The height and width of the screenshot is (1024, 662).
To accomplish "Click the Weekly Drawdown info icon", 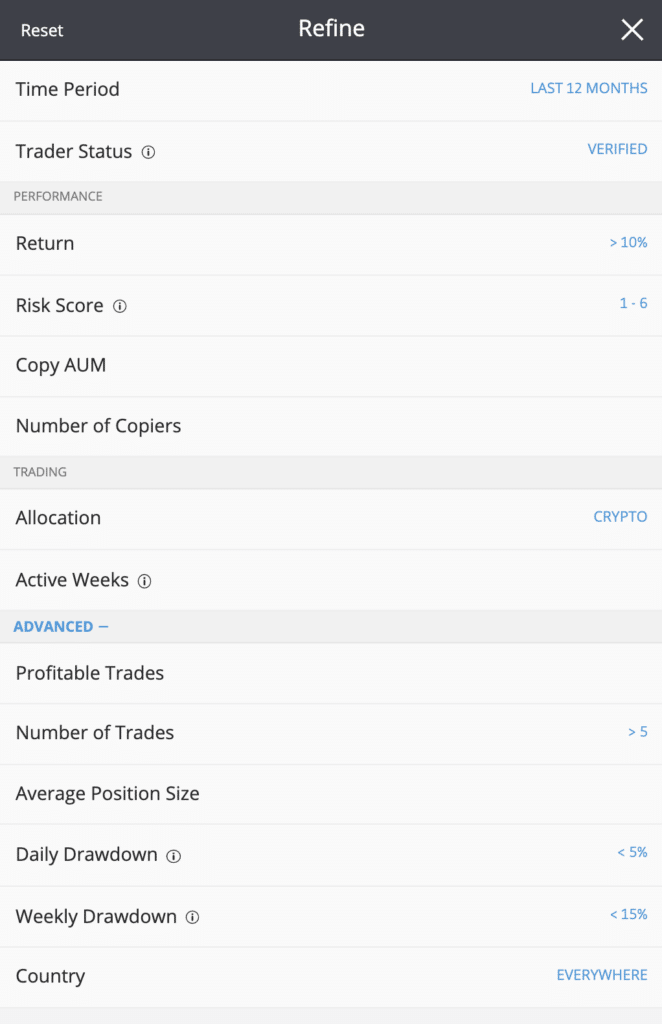I will [x=192, y=917].
